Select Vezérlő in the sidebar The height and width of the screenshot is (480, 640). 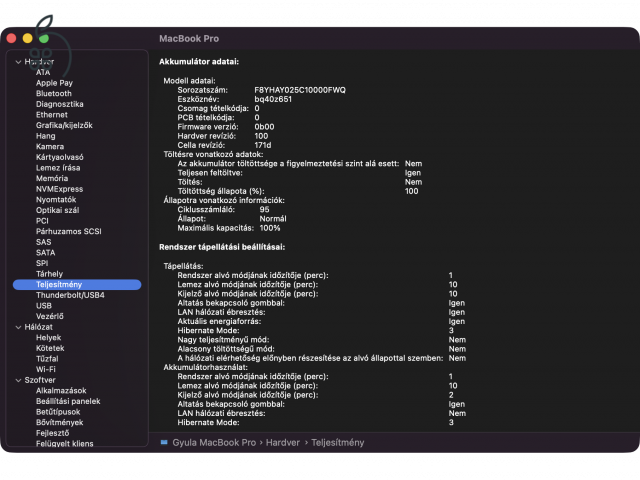50,316
